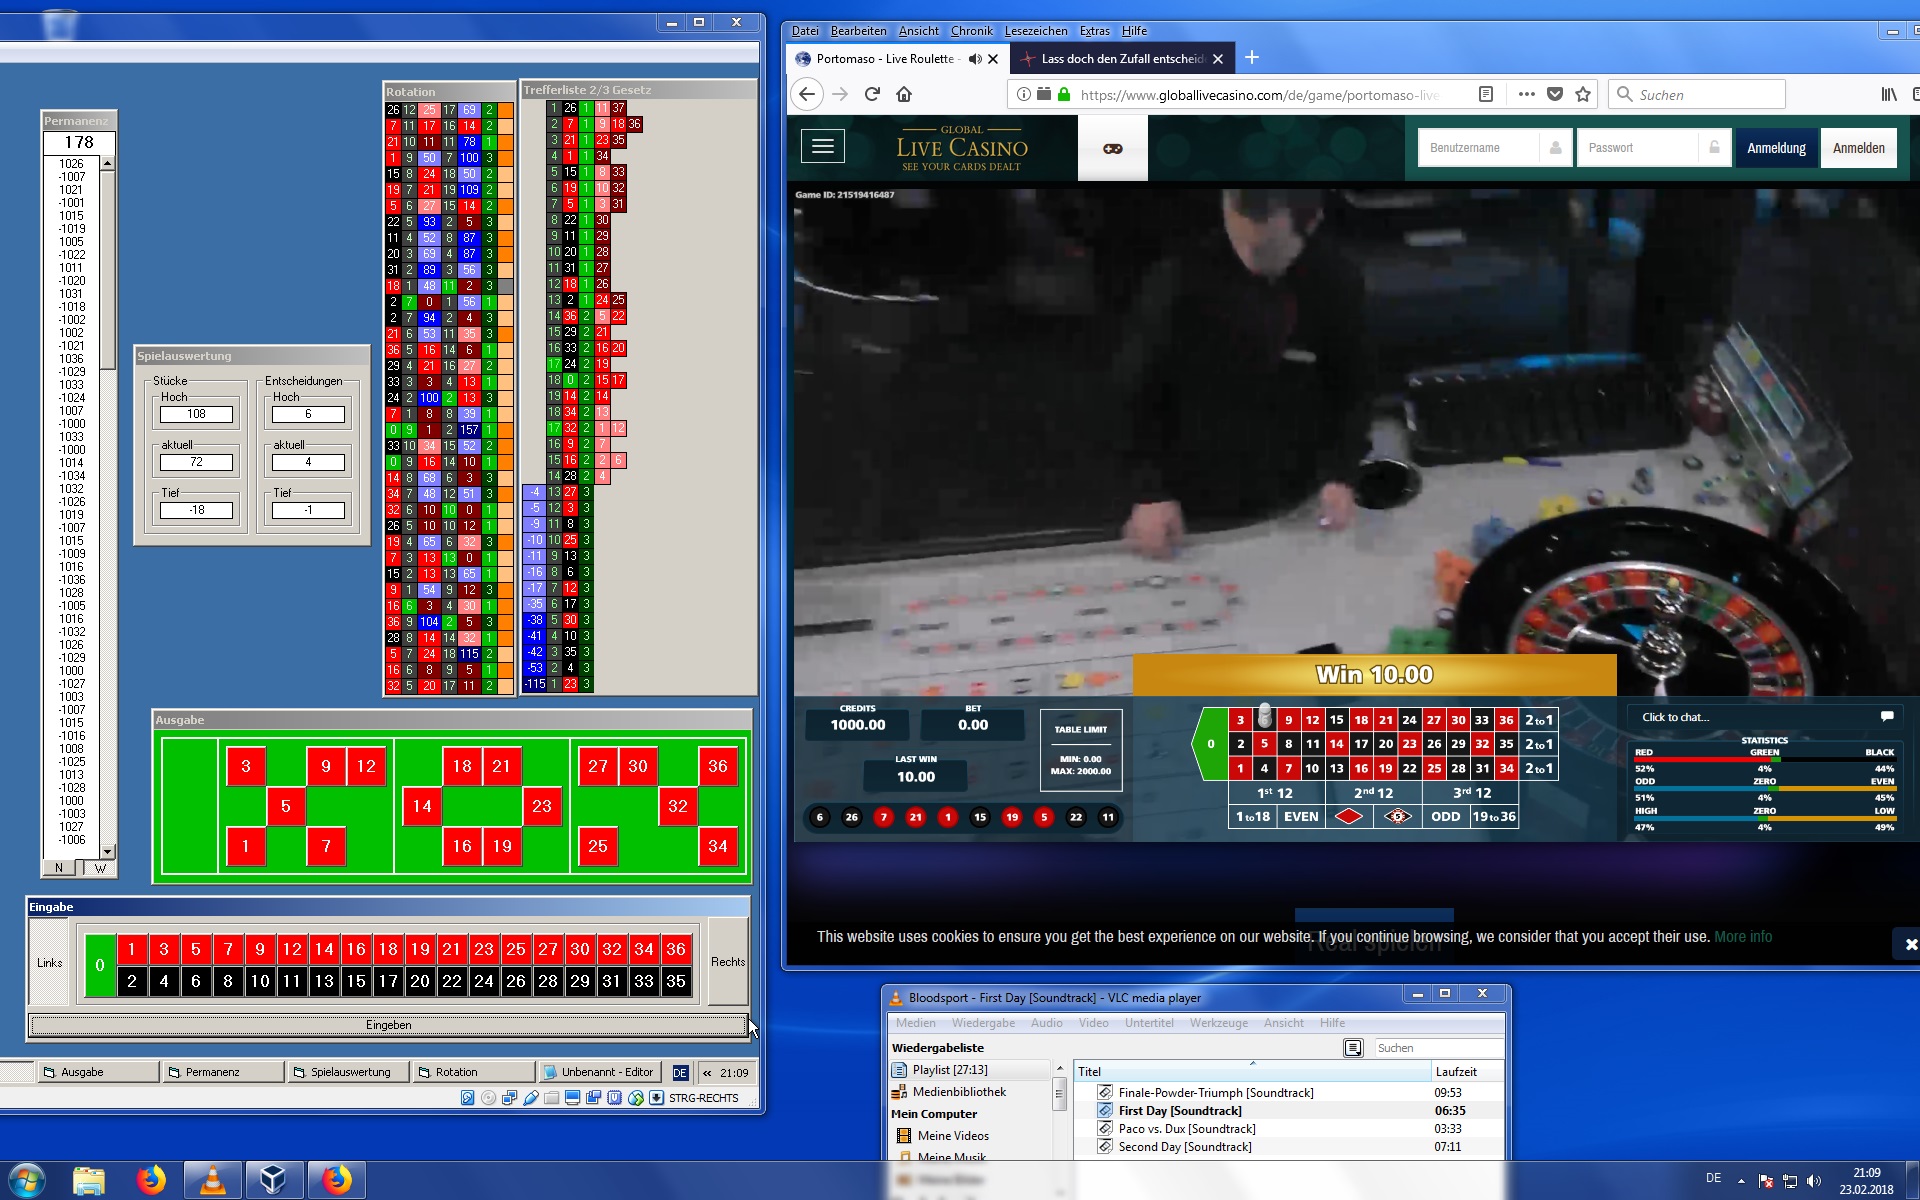Click the Firefox reload page icon
Image resolution: width=1920 pixels, height=1200 pixels.
pos(872,94)
